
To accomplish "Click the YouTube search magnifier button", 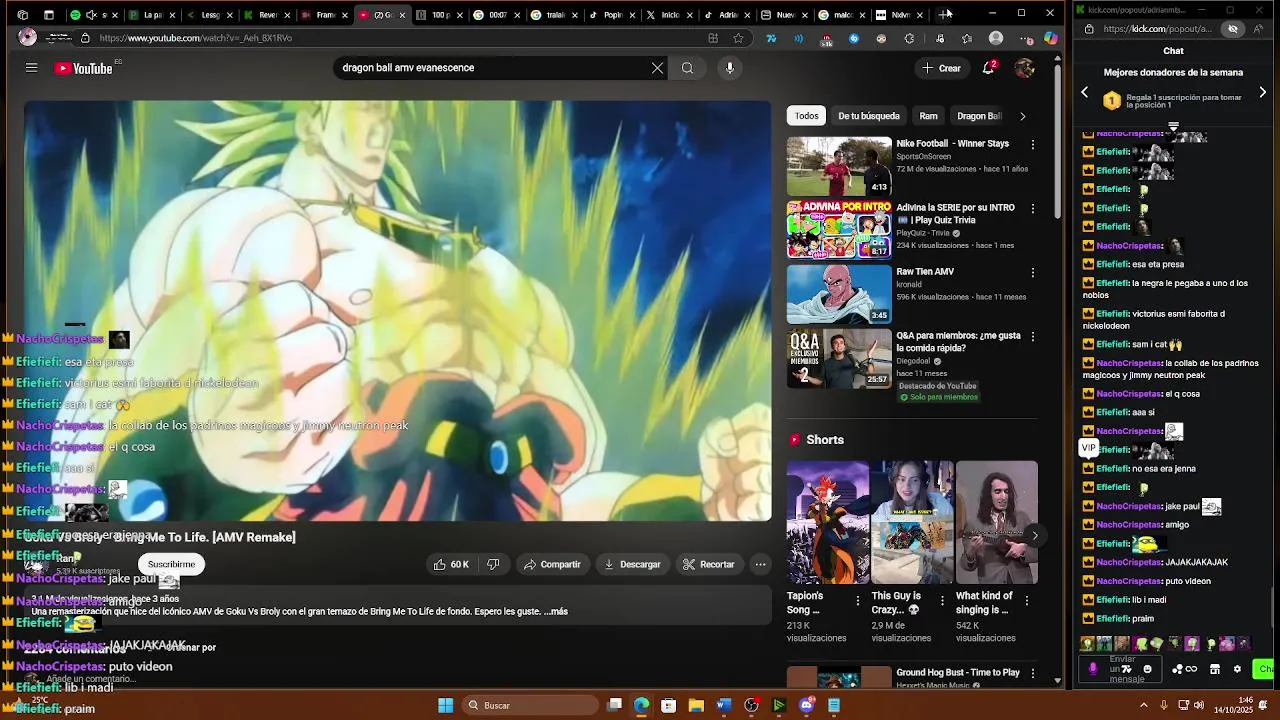I will pyautogui.click(x=687, y=68).
